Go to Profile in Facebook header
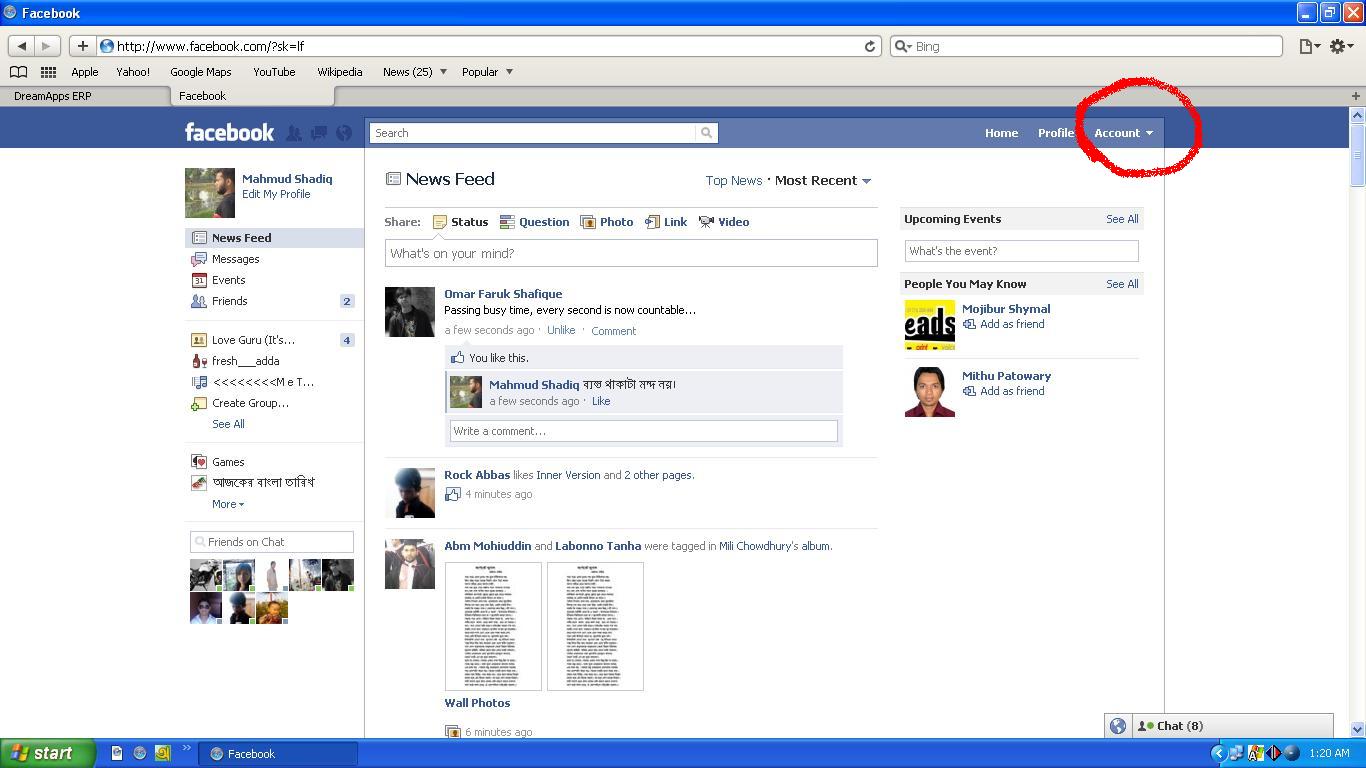Viewport: 1366px width, 768px height. 1055,133
